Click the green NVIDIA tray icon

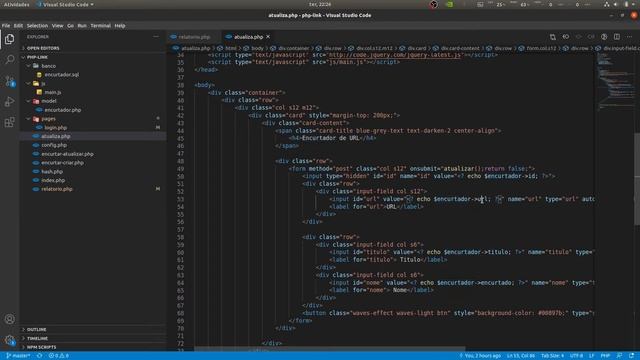pos(449,4)
